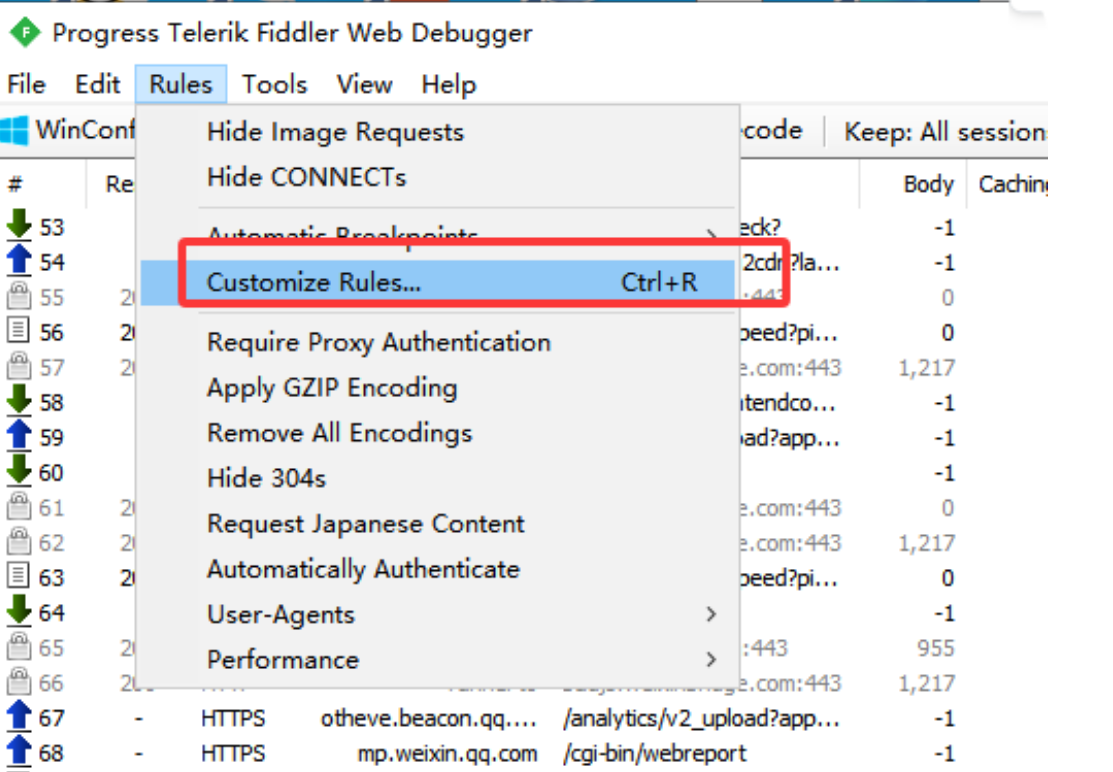
Task: Click HTTPS protocol cell in session 68
Action: click(x=233, y=754)
